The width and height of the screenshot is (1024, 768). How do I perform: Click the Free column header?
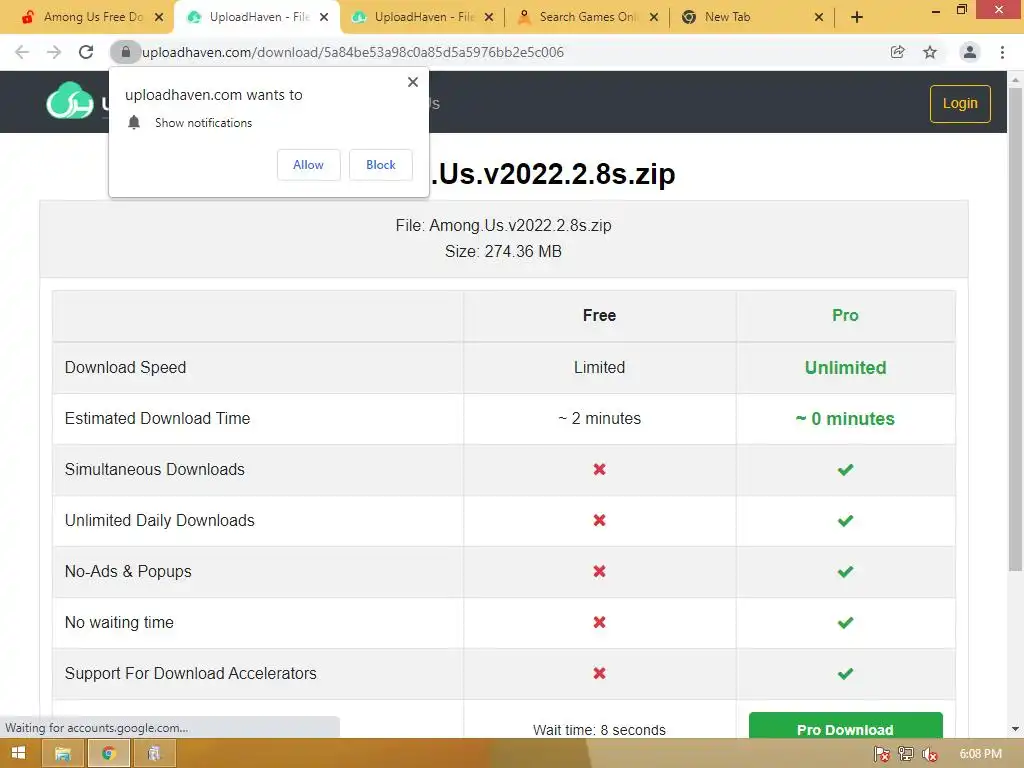[x=600, y=315]
